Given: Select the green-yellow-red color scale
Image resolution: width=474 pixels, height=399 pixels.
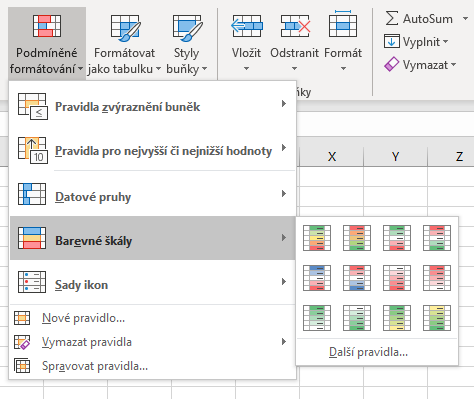Looking at the screenshot, I should click(317, 238).
